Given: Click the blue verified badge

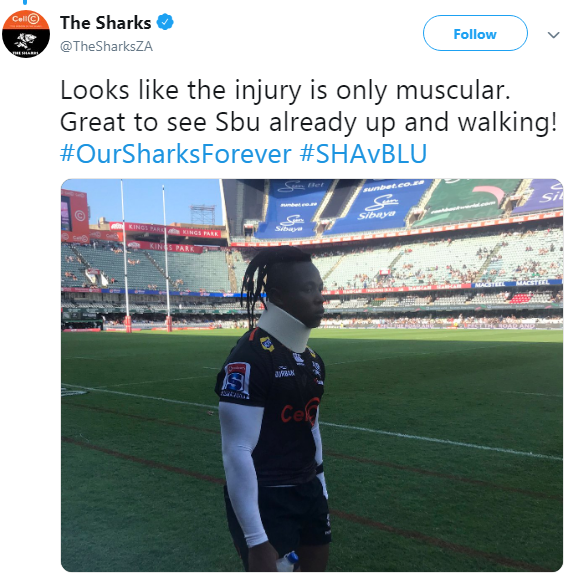Looking at the screenshot, I should [165, 22].
